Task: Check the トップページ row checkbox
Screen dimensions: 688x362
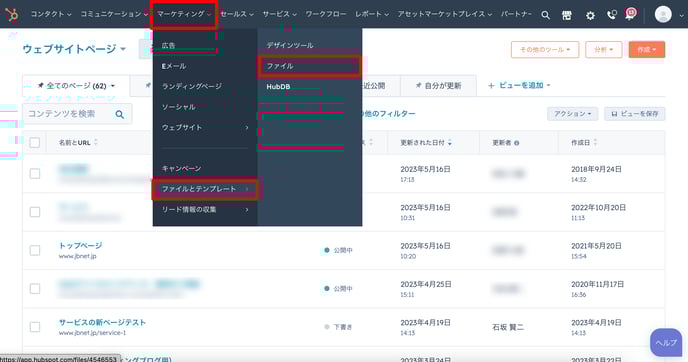Action: 35,250
